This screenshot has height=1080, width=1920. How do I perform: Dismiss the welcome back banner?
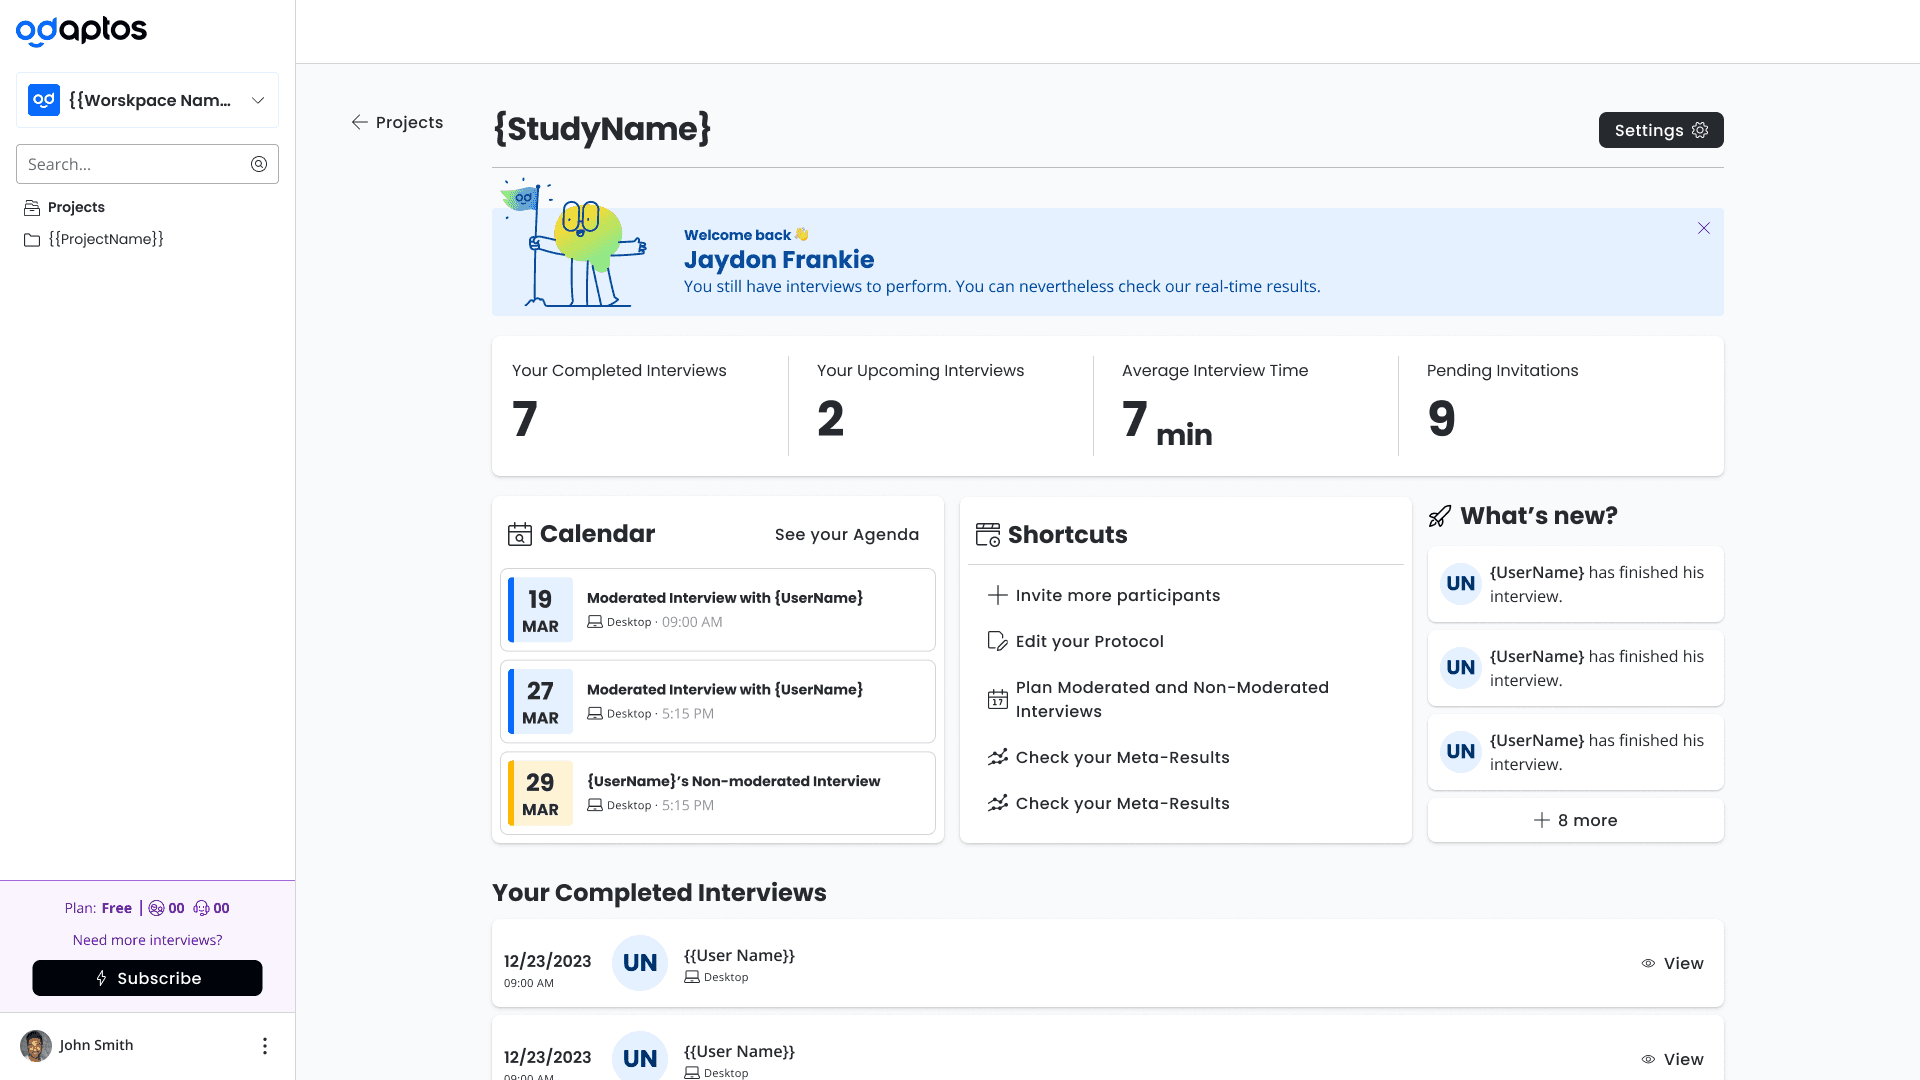(x=1704, y=229)
